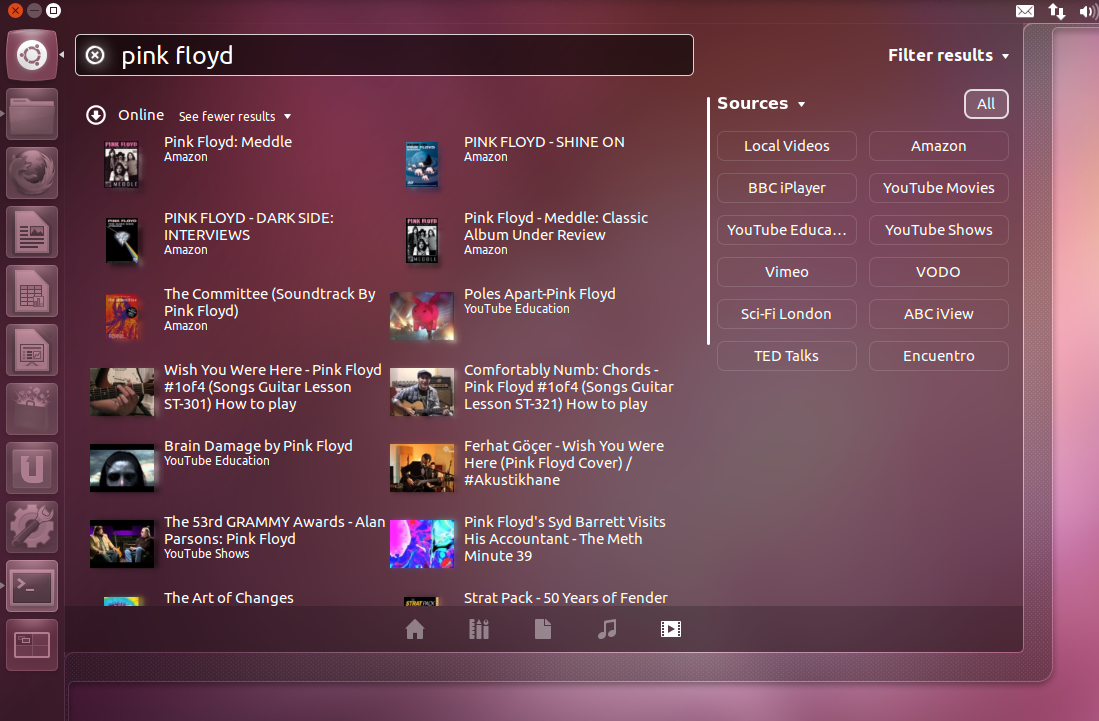Open Syd Barrett Visits His Accountant thumbnail
Image resolution: width=1099 pixels, height=721 pixels.
[x=422, y=544]
